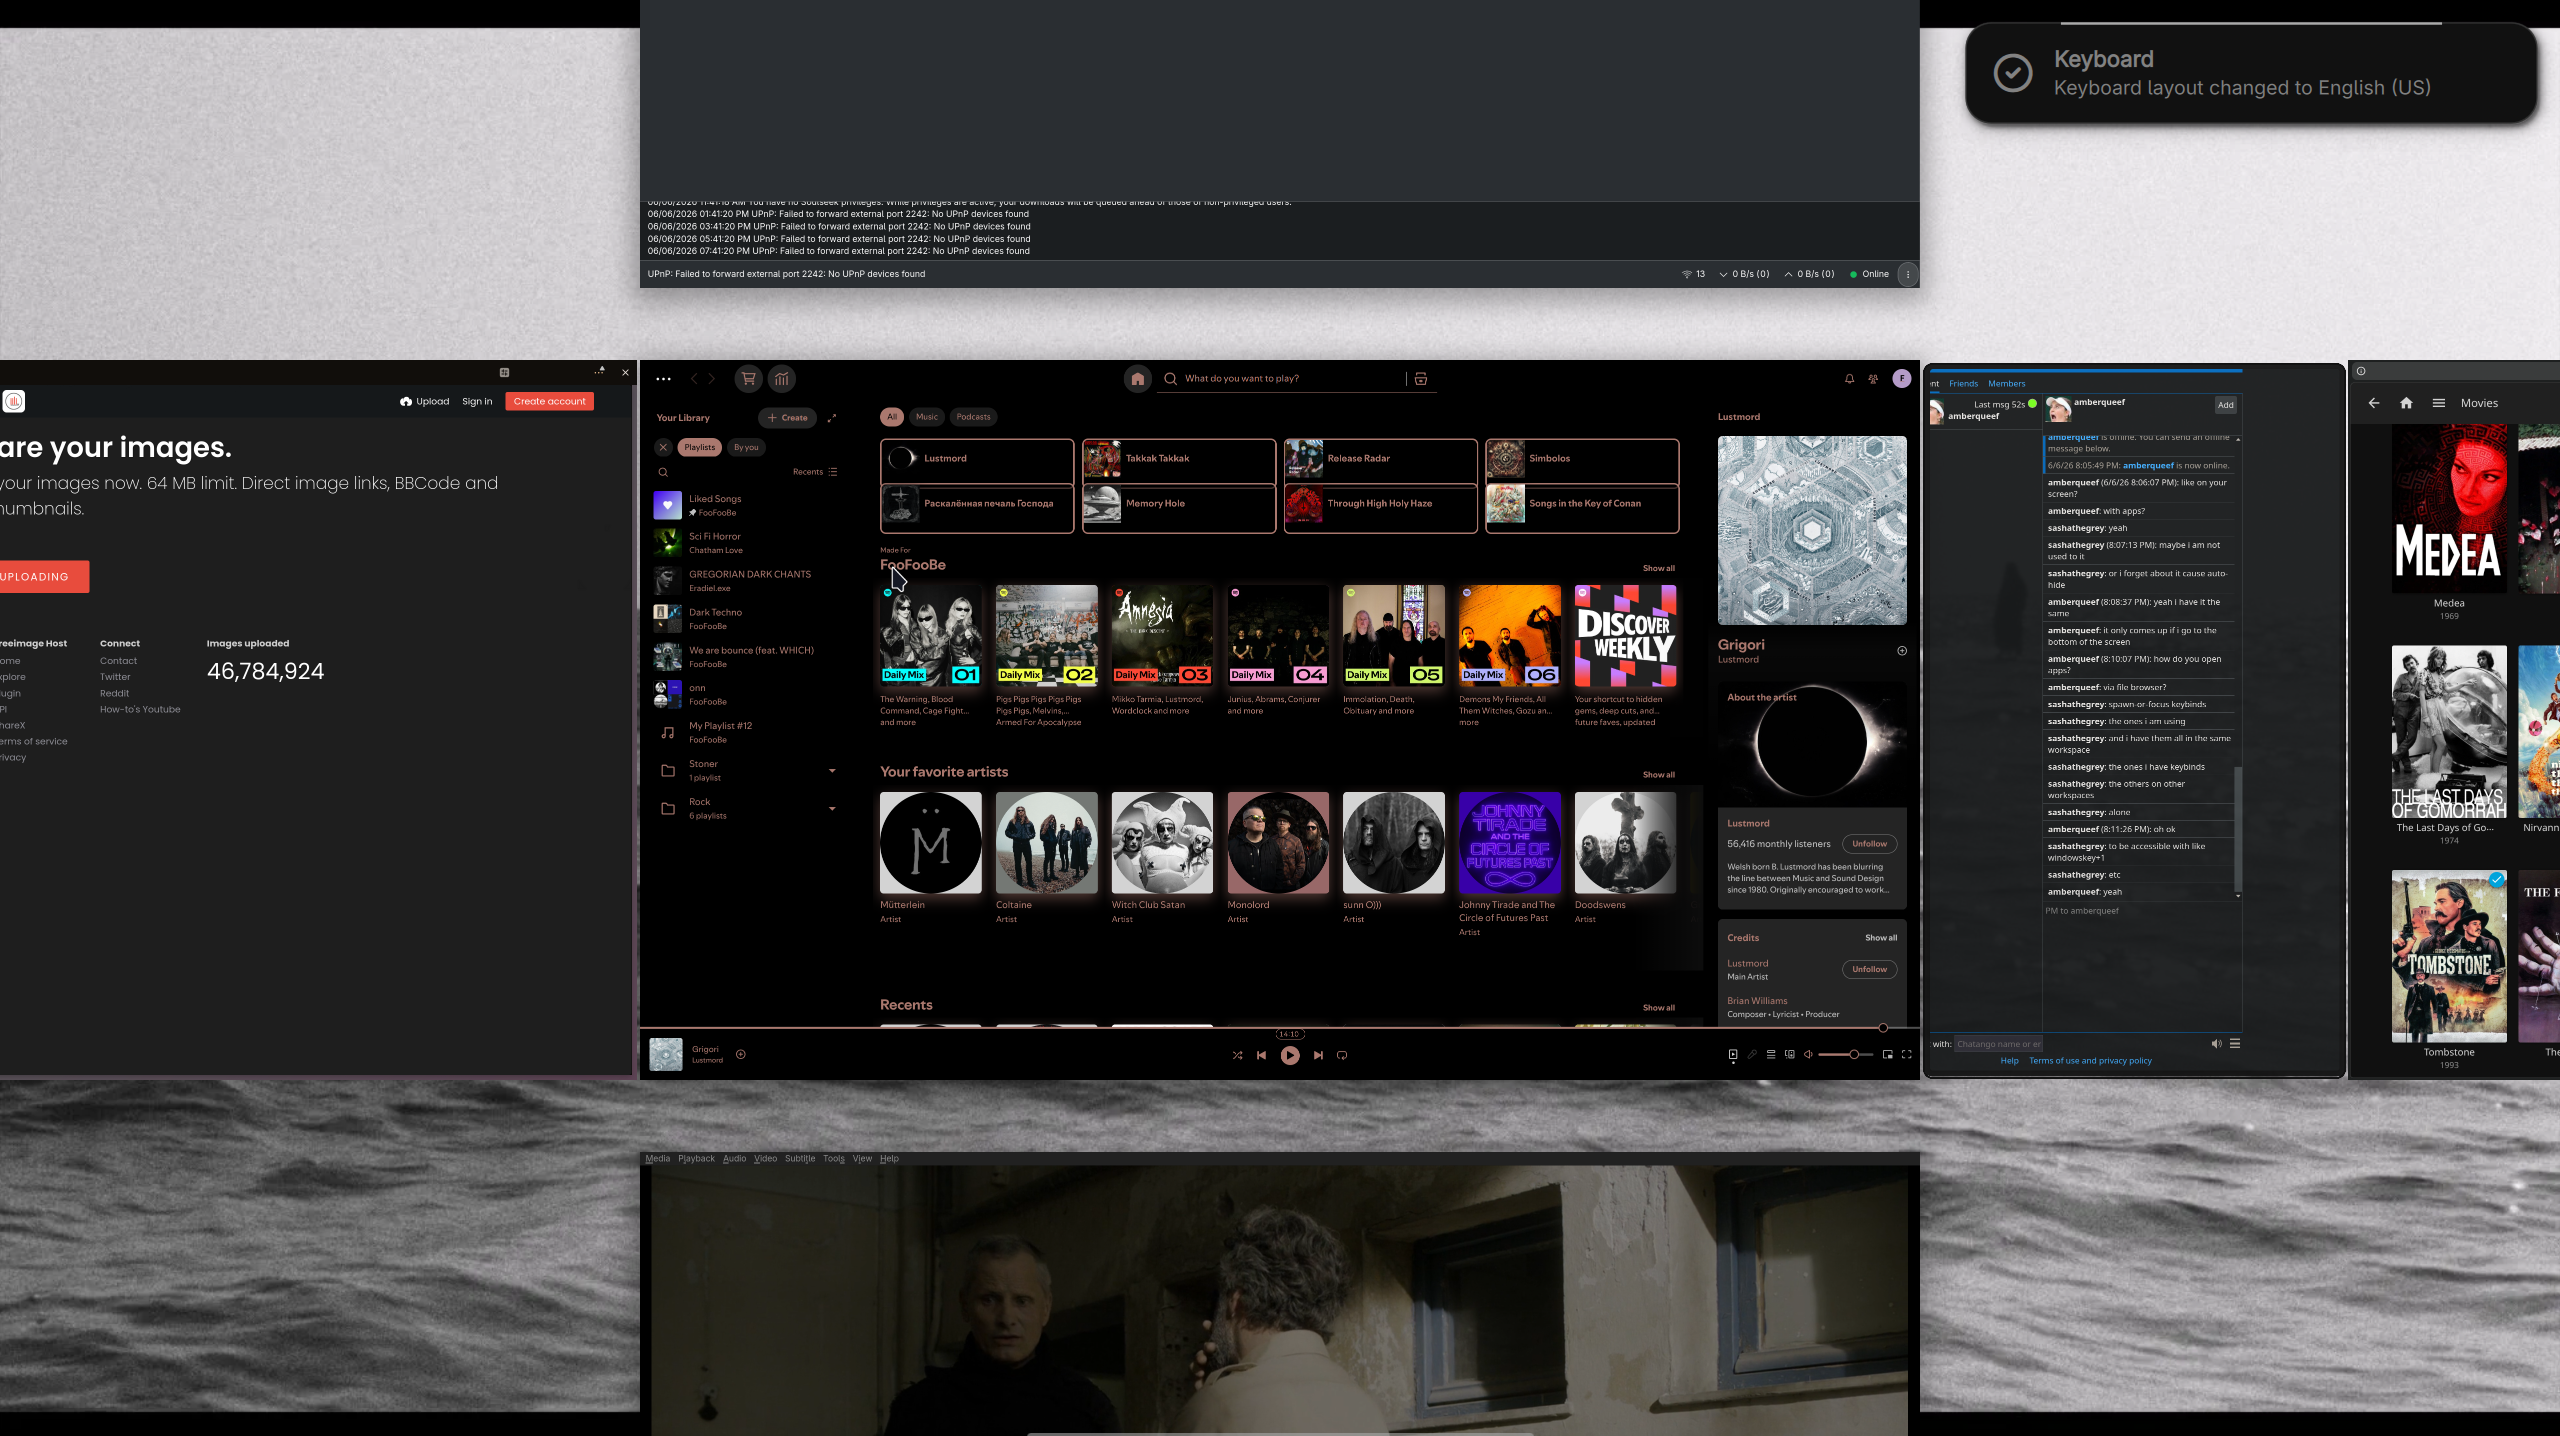The image size is (2560, 1436).
Task: Switch to the Friends tab in chat
Action: tap(1963, 384)
